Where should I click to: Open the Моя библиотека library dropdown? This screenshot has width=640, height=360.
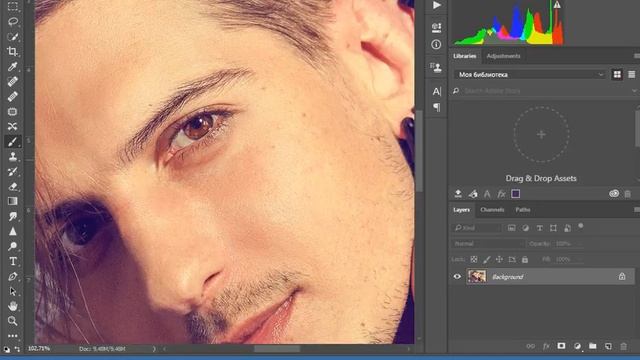(x=529, y=74)
